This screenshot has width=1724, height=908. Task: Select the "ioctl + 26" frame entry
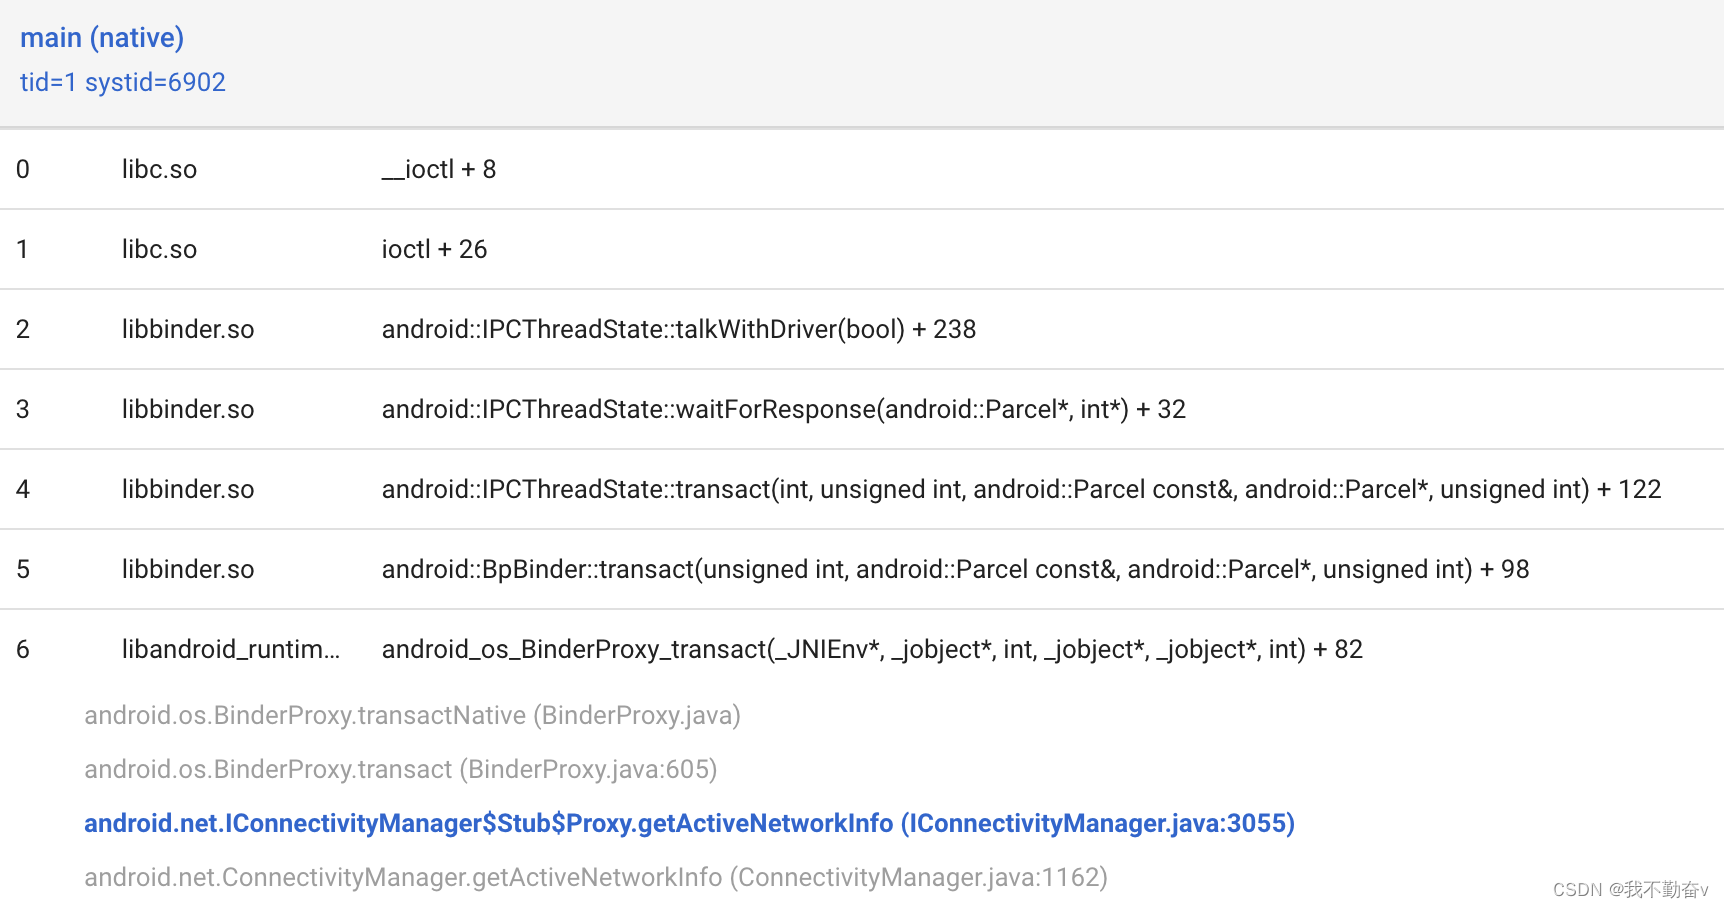coord(434,249)
